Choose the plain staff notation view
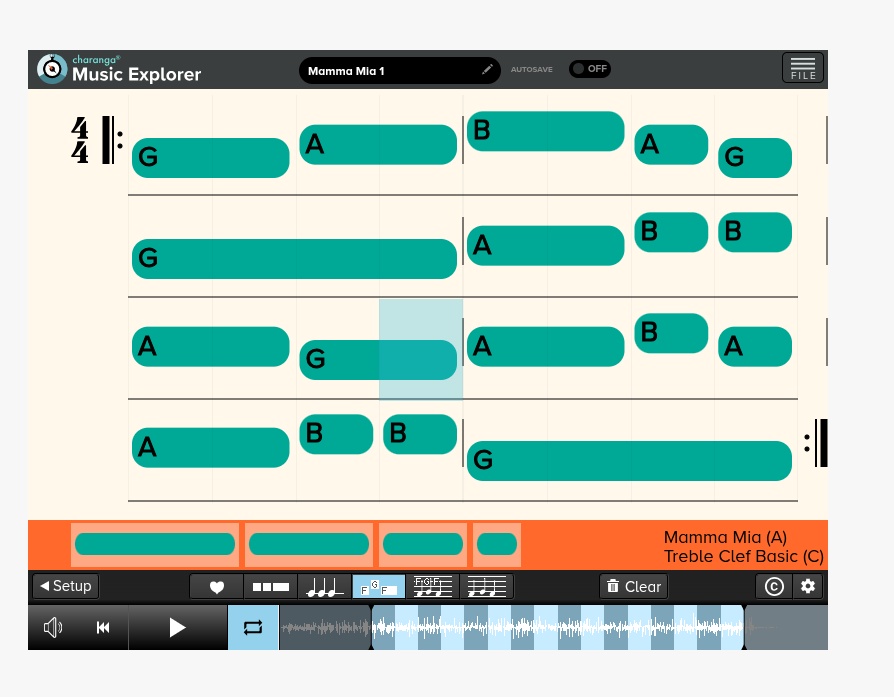 [x=487, y=587]
